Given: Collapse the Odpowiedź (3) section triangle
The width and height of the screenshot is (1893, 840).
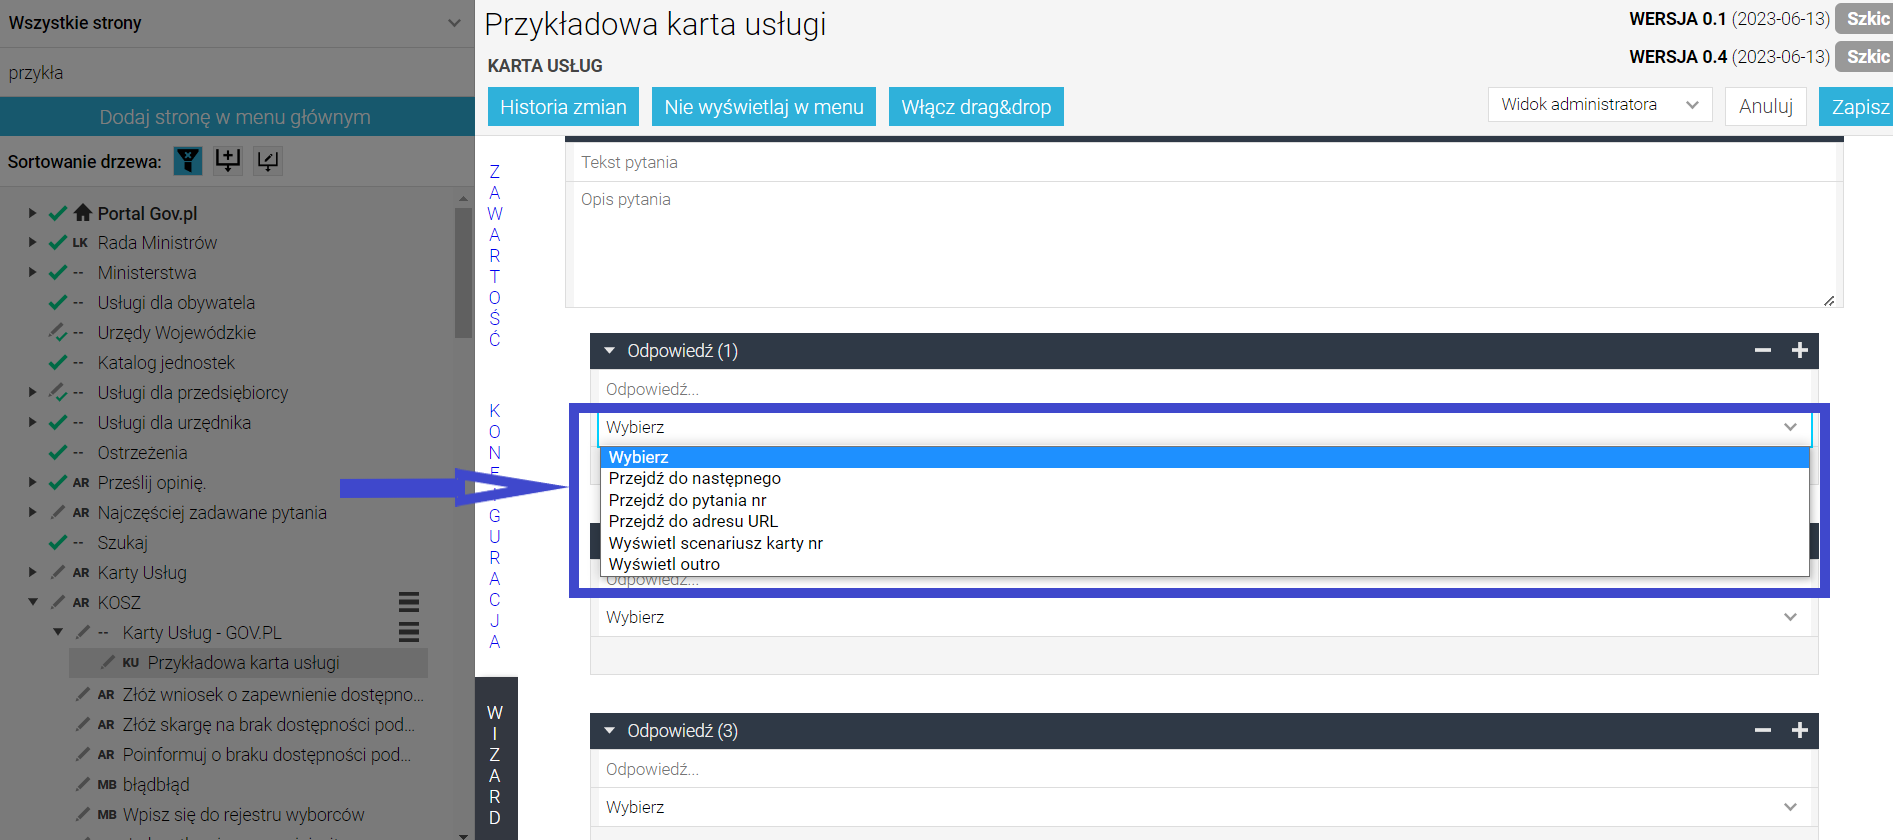Looking at the screenshot, I should [x=609, y=731].
